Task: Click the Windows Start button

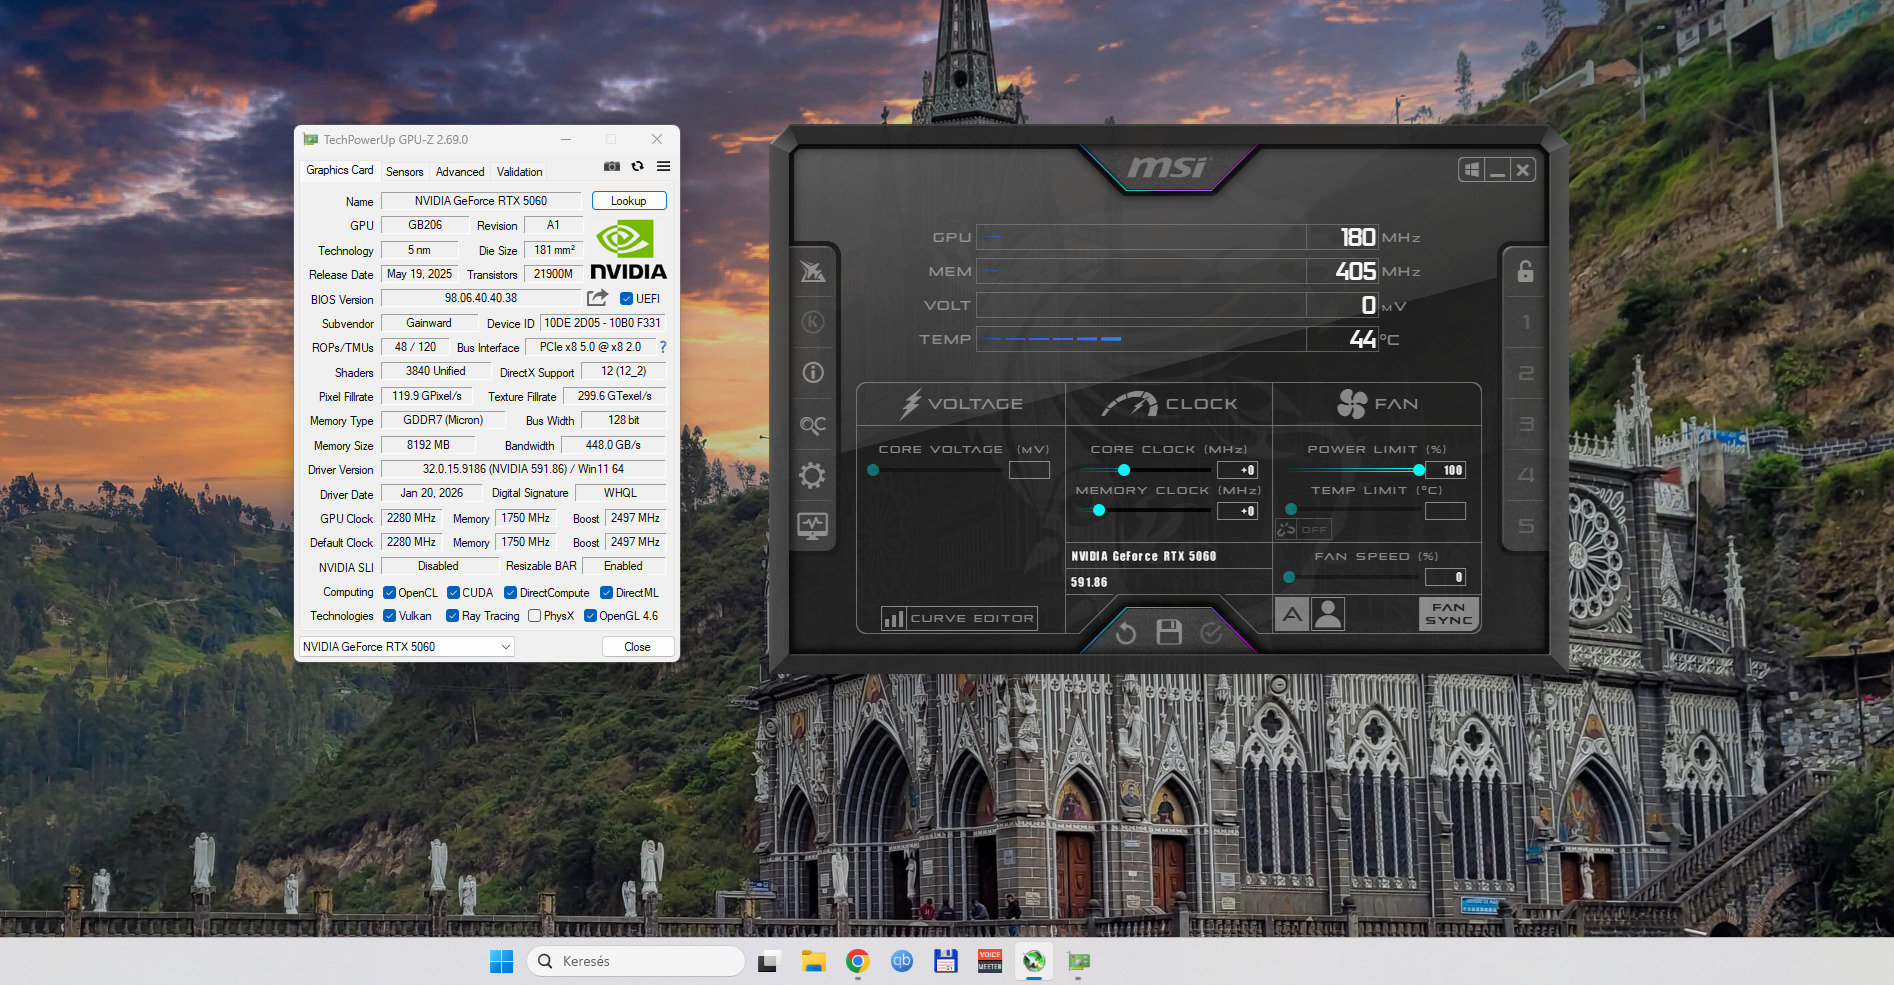Action: 501,961
